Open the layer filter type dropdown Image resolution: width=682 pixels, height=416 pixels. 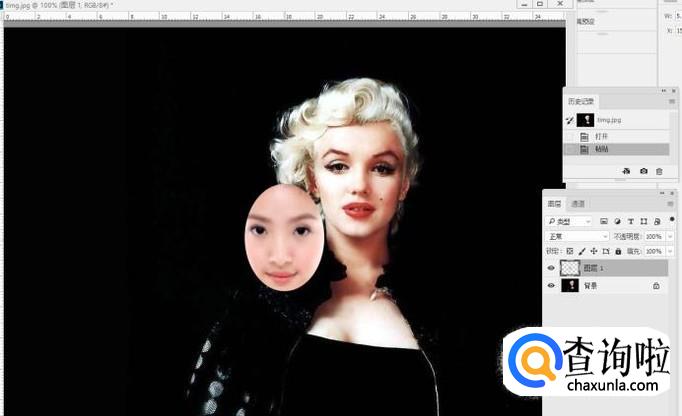(x=568, y=221)
